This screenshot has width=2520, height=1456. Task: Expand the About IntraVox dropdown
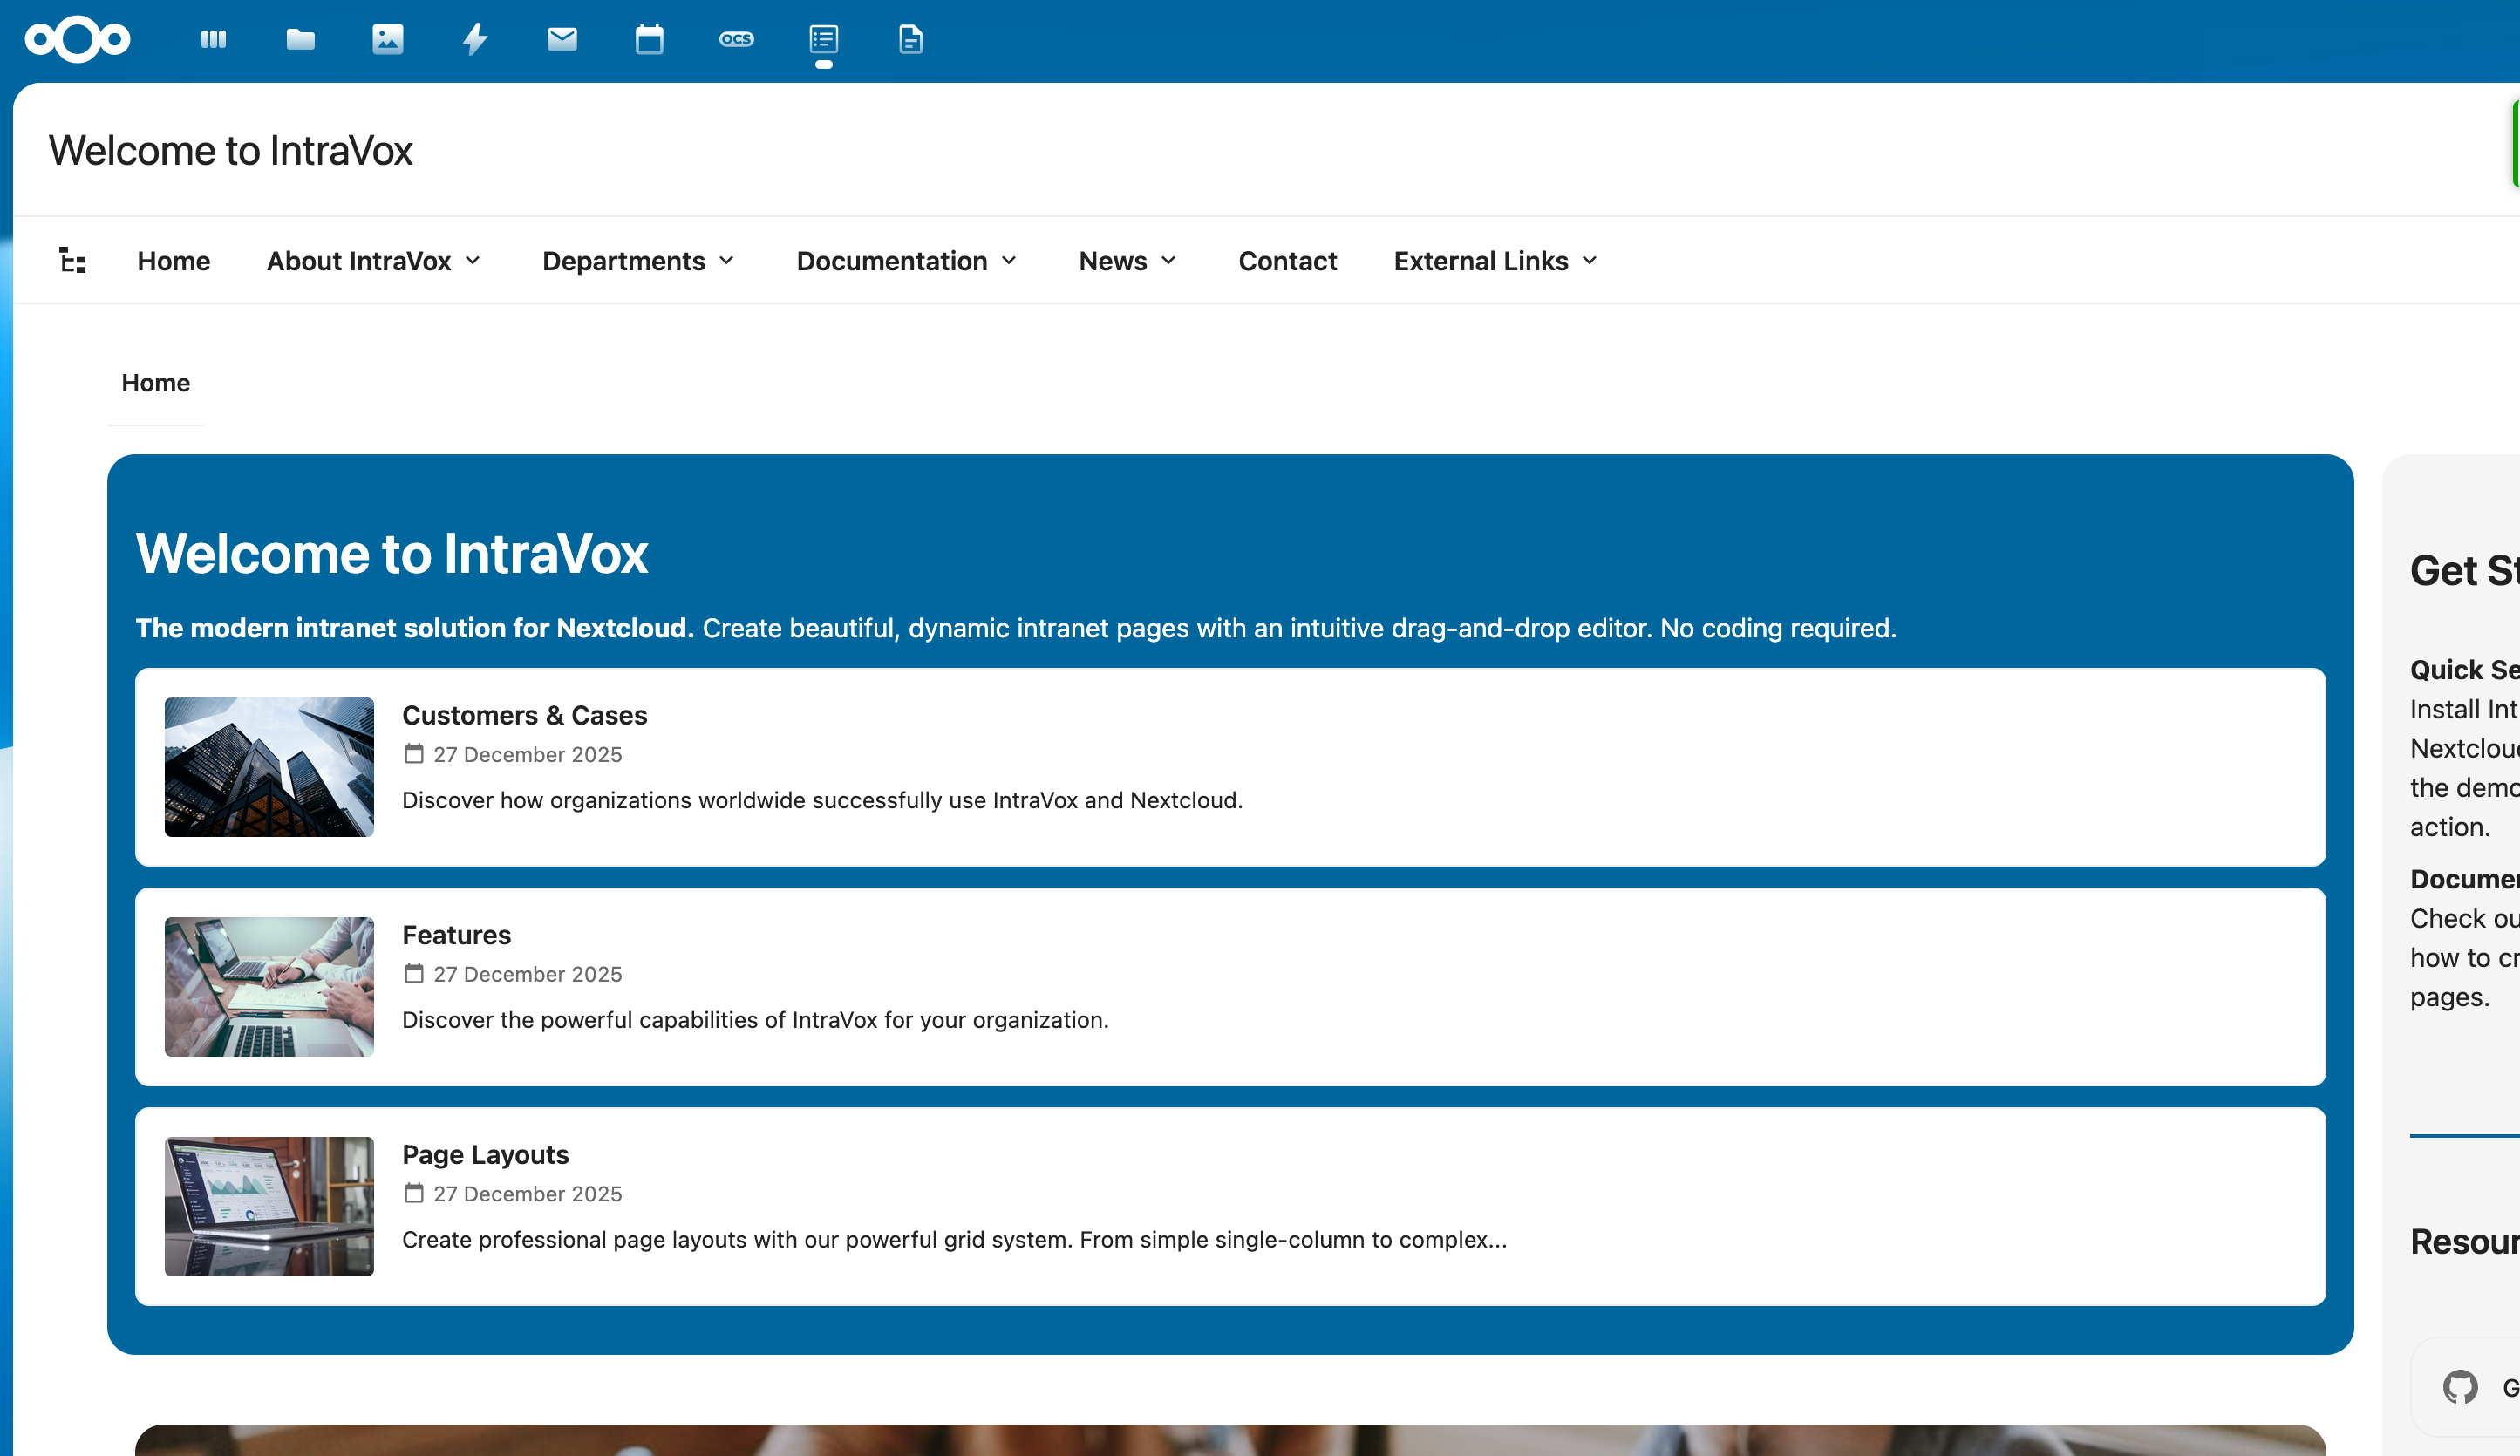[x=374, y=260]
